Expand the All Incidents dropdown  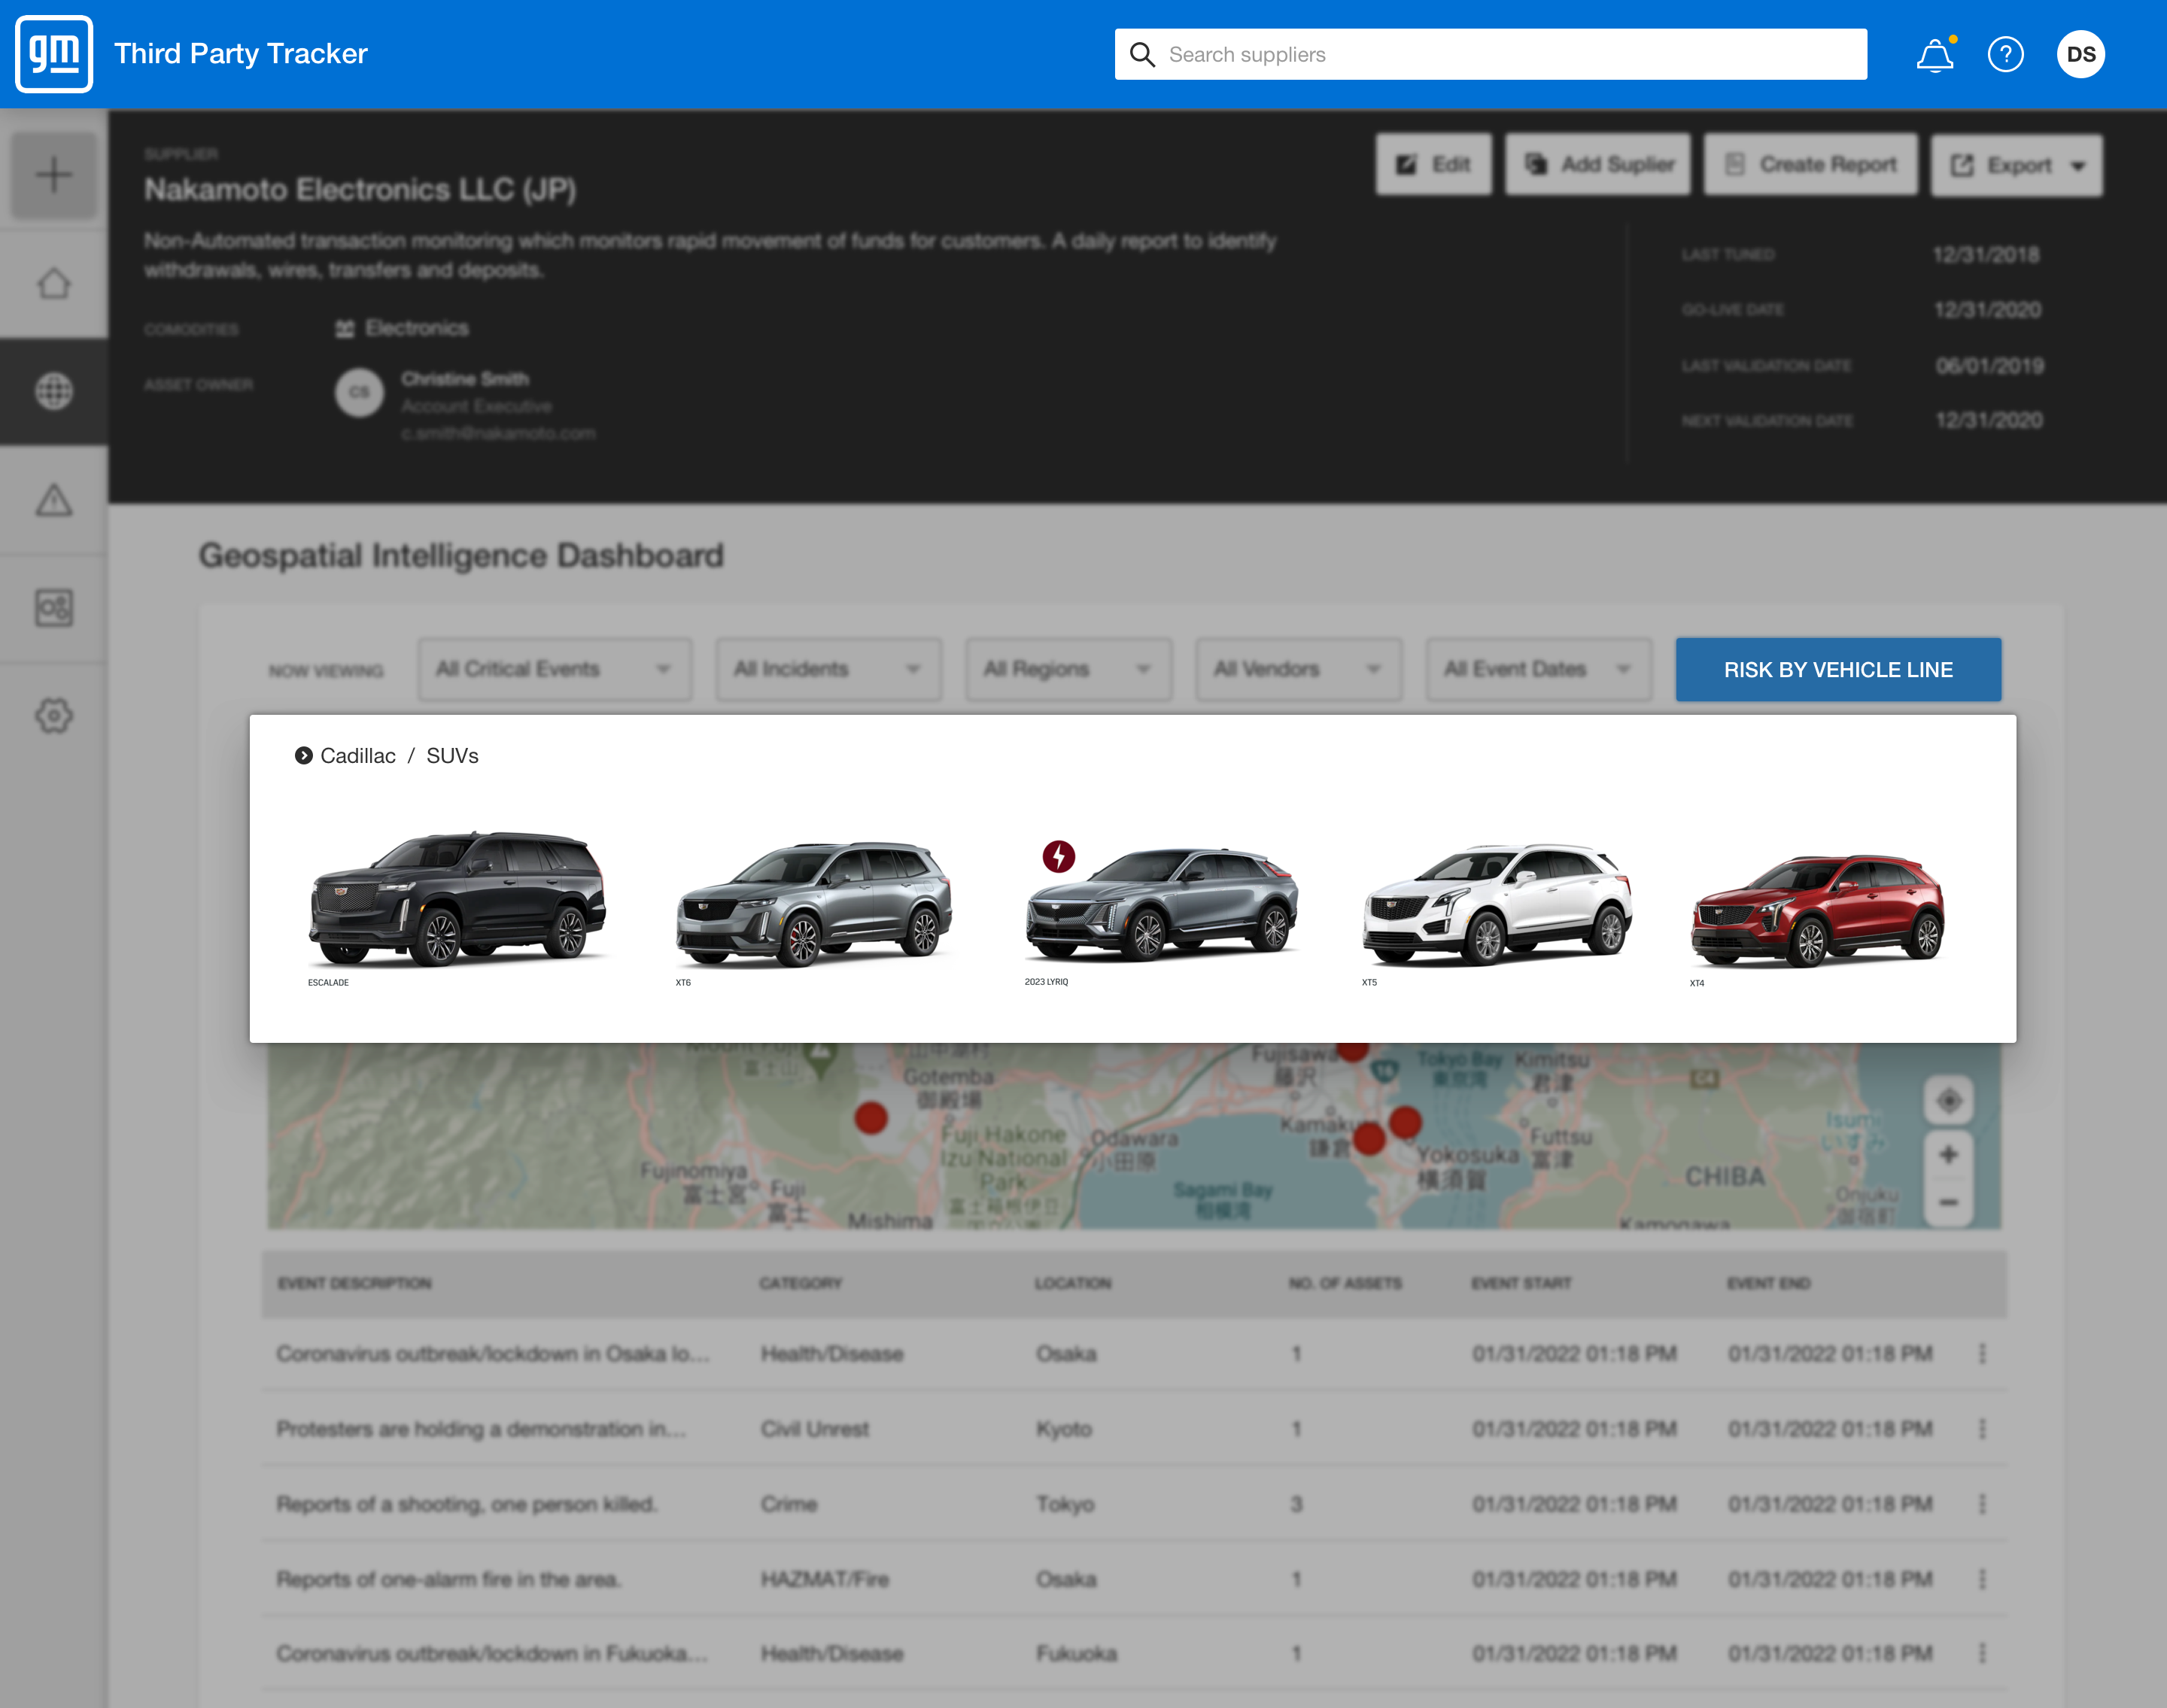coord(828,669)
